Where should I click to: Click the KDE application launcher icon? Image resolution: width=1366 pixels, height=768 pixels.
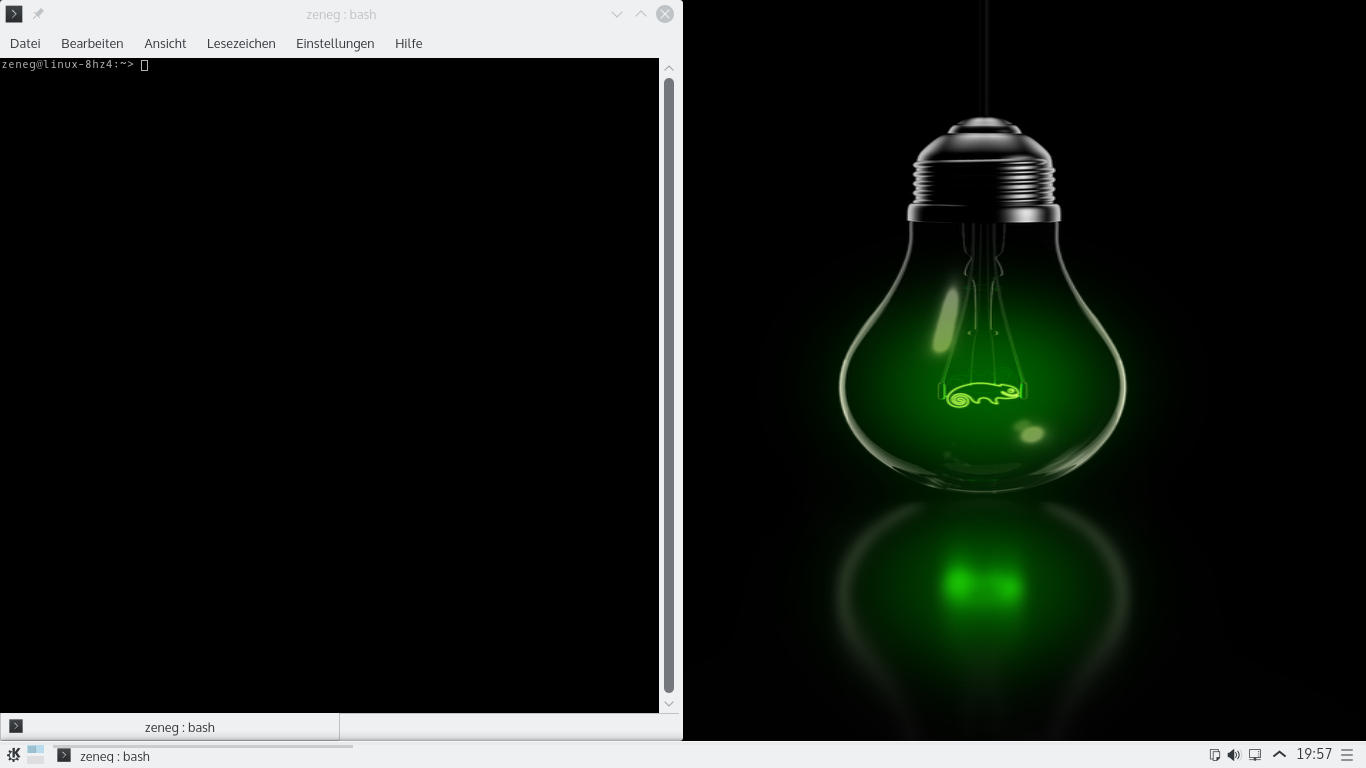pos(13,755)
